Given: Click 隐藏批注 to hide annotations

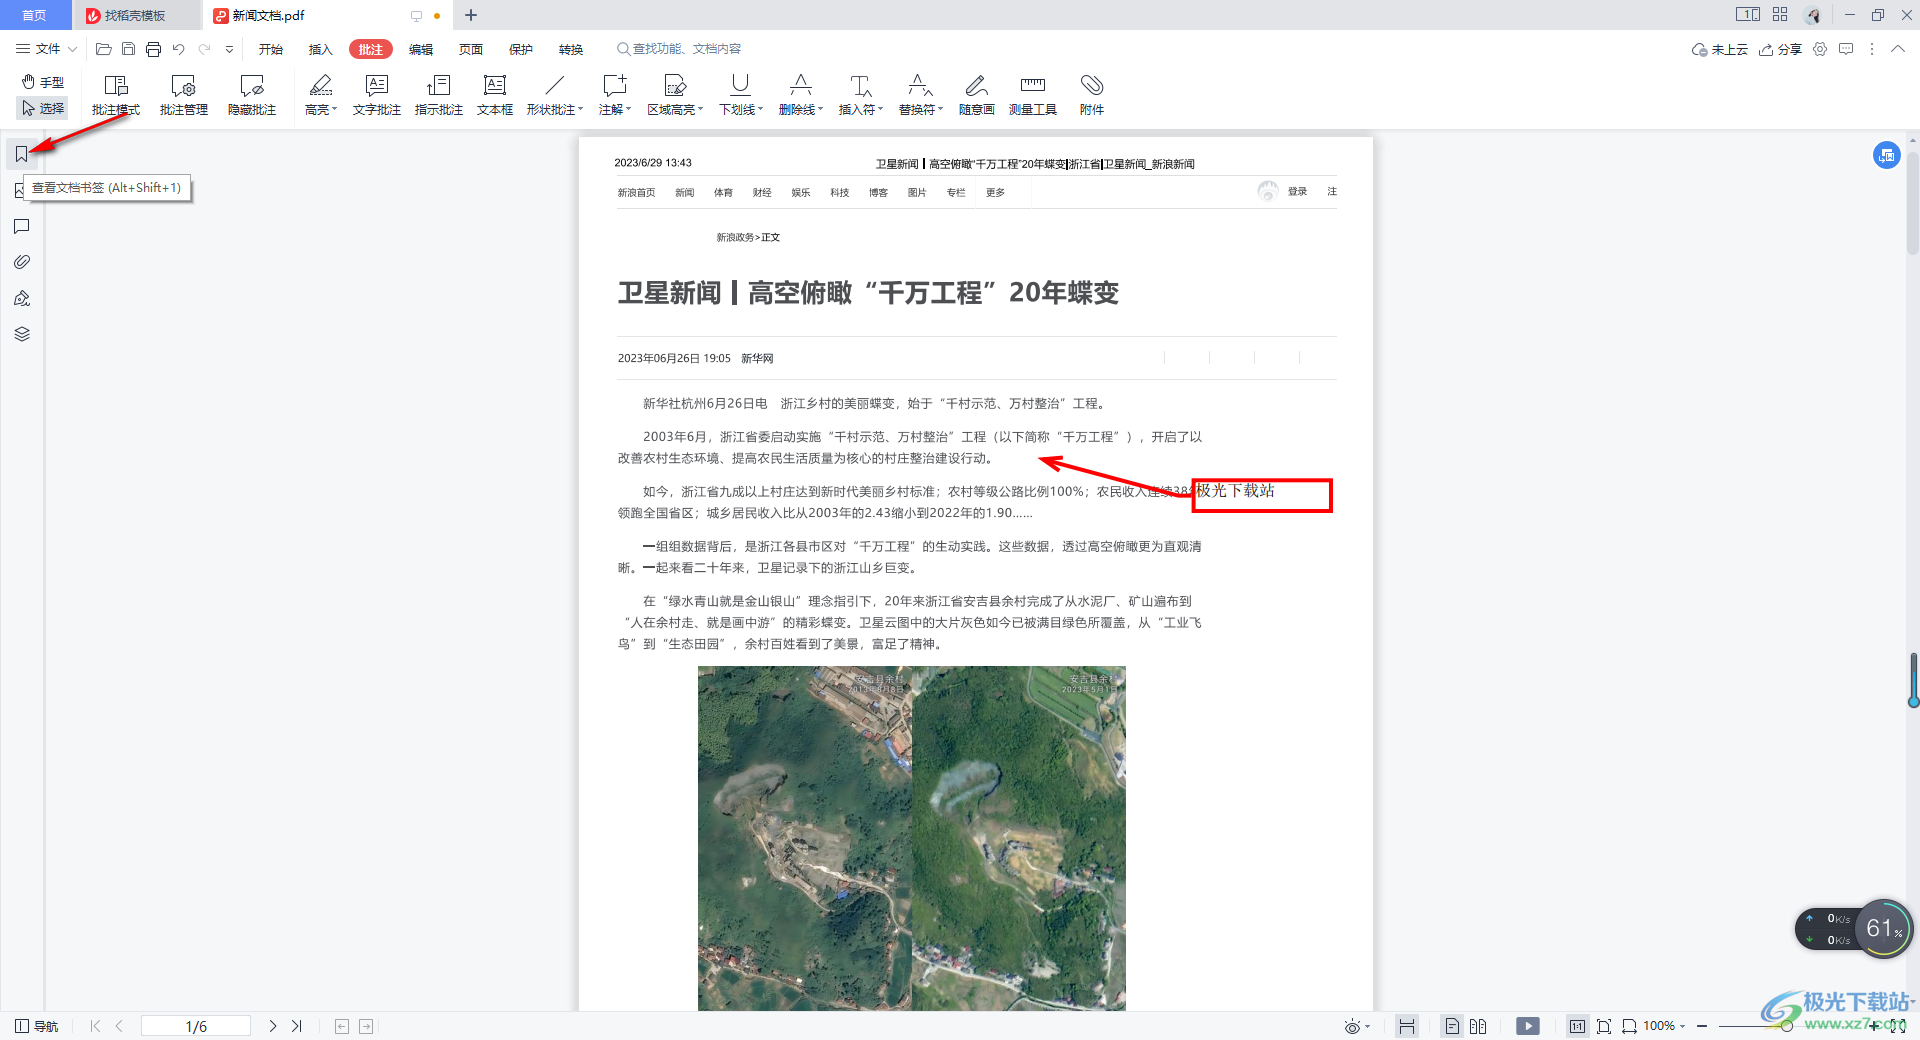Looking at the screenshot, I should click(252, 96).
